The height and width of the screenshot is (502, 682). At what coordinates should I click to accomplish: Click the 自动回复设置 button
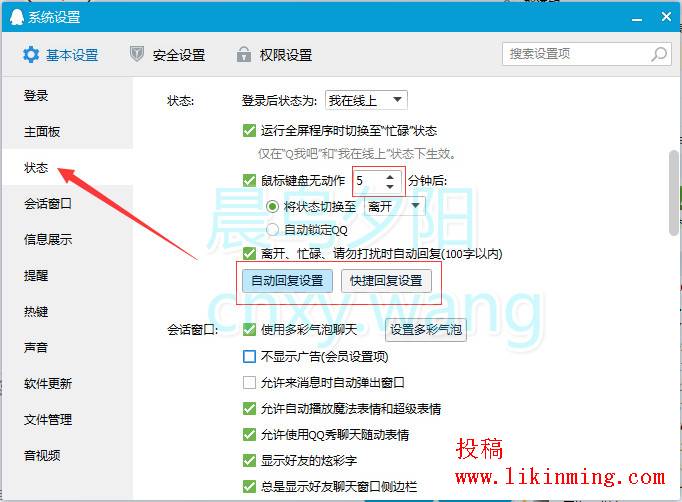tap(286, 280)
